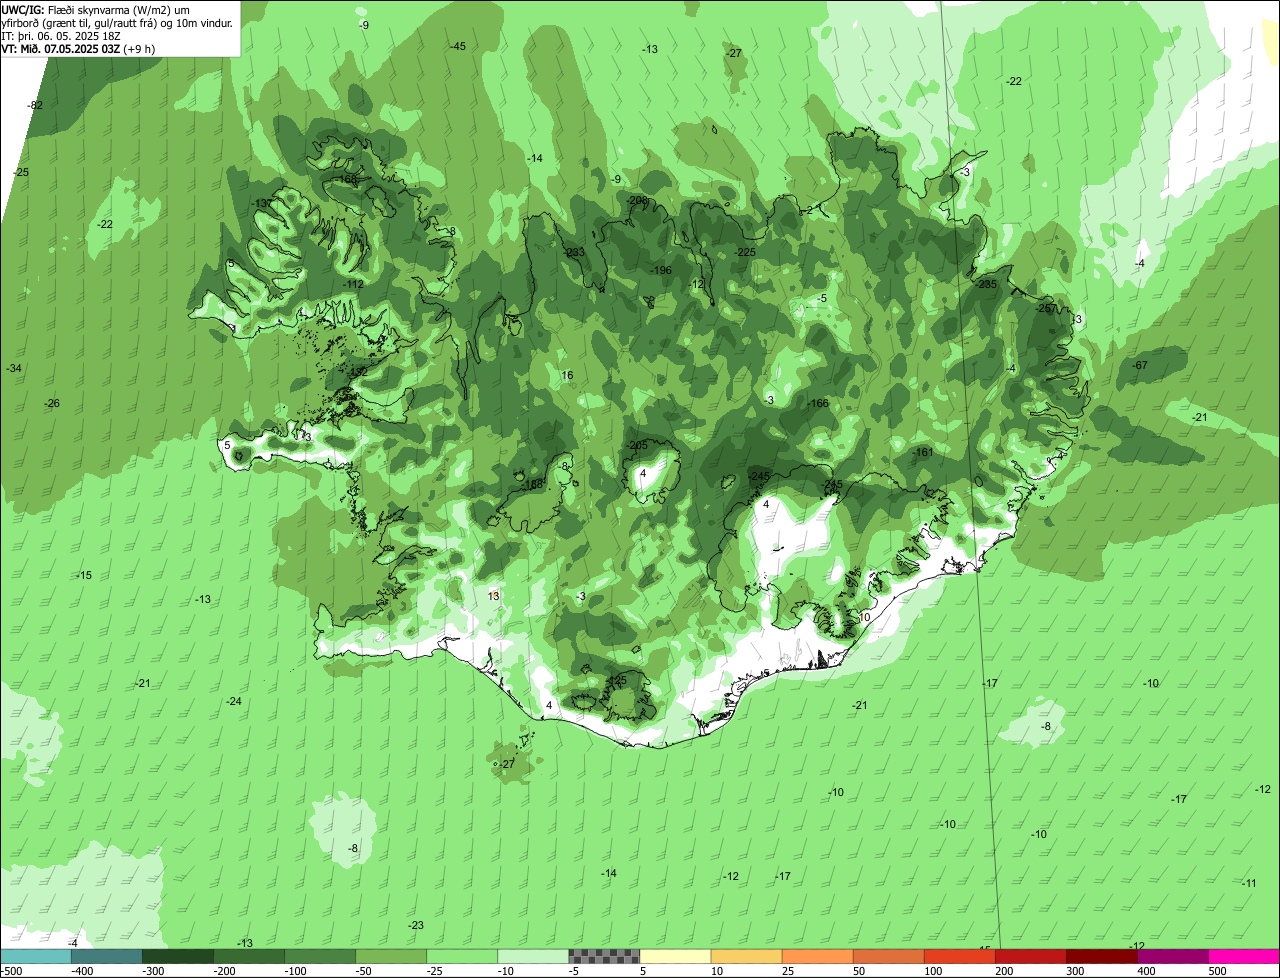This screenshot has width=1280, height=978.
Task: Pick the magenta above-500 legend swatch
Action: click(x=1244, y=956)
